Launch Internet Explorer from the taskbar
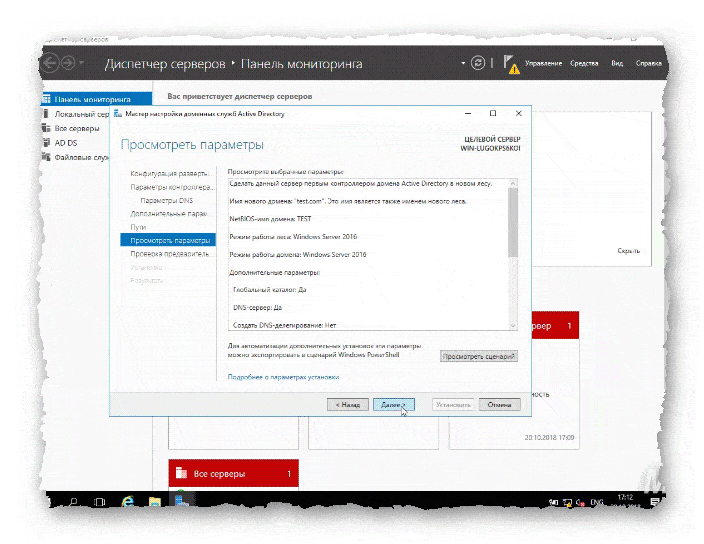Viewport: 704px width, 544px height. click(x=127, y=501)
